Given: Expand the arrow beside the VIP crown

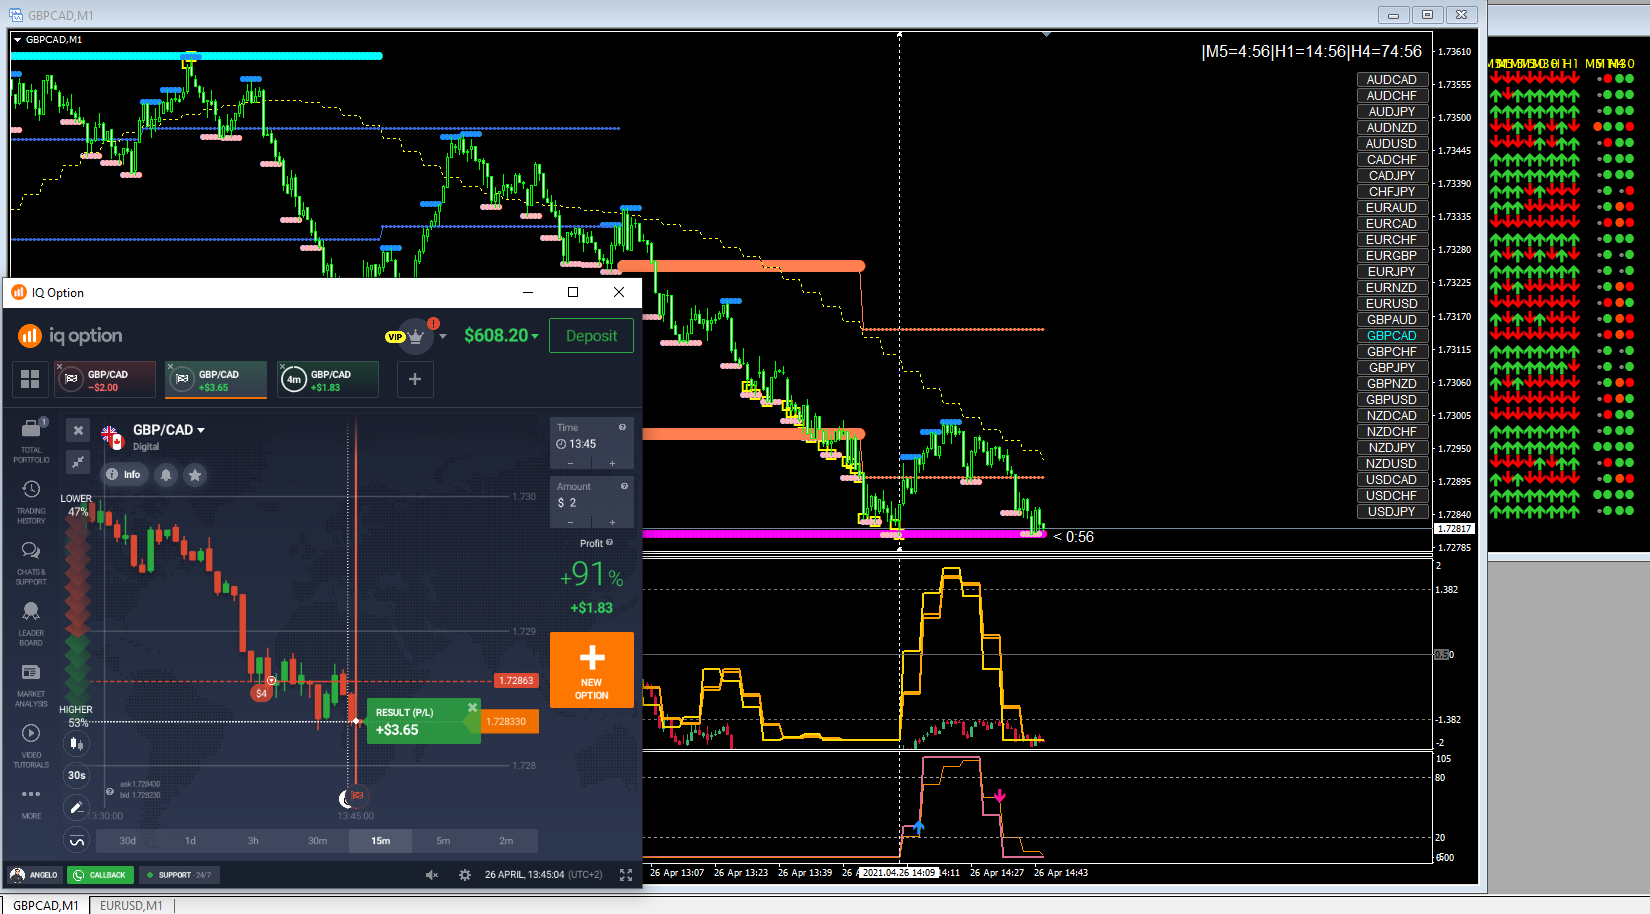Looking at the screenshot, I should click(x=443, y=336).
